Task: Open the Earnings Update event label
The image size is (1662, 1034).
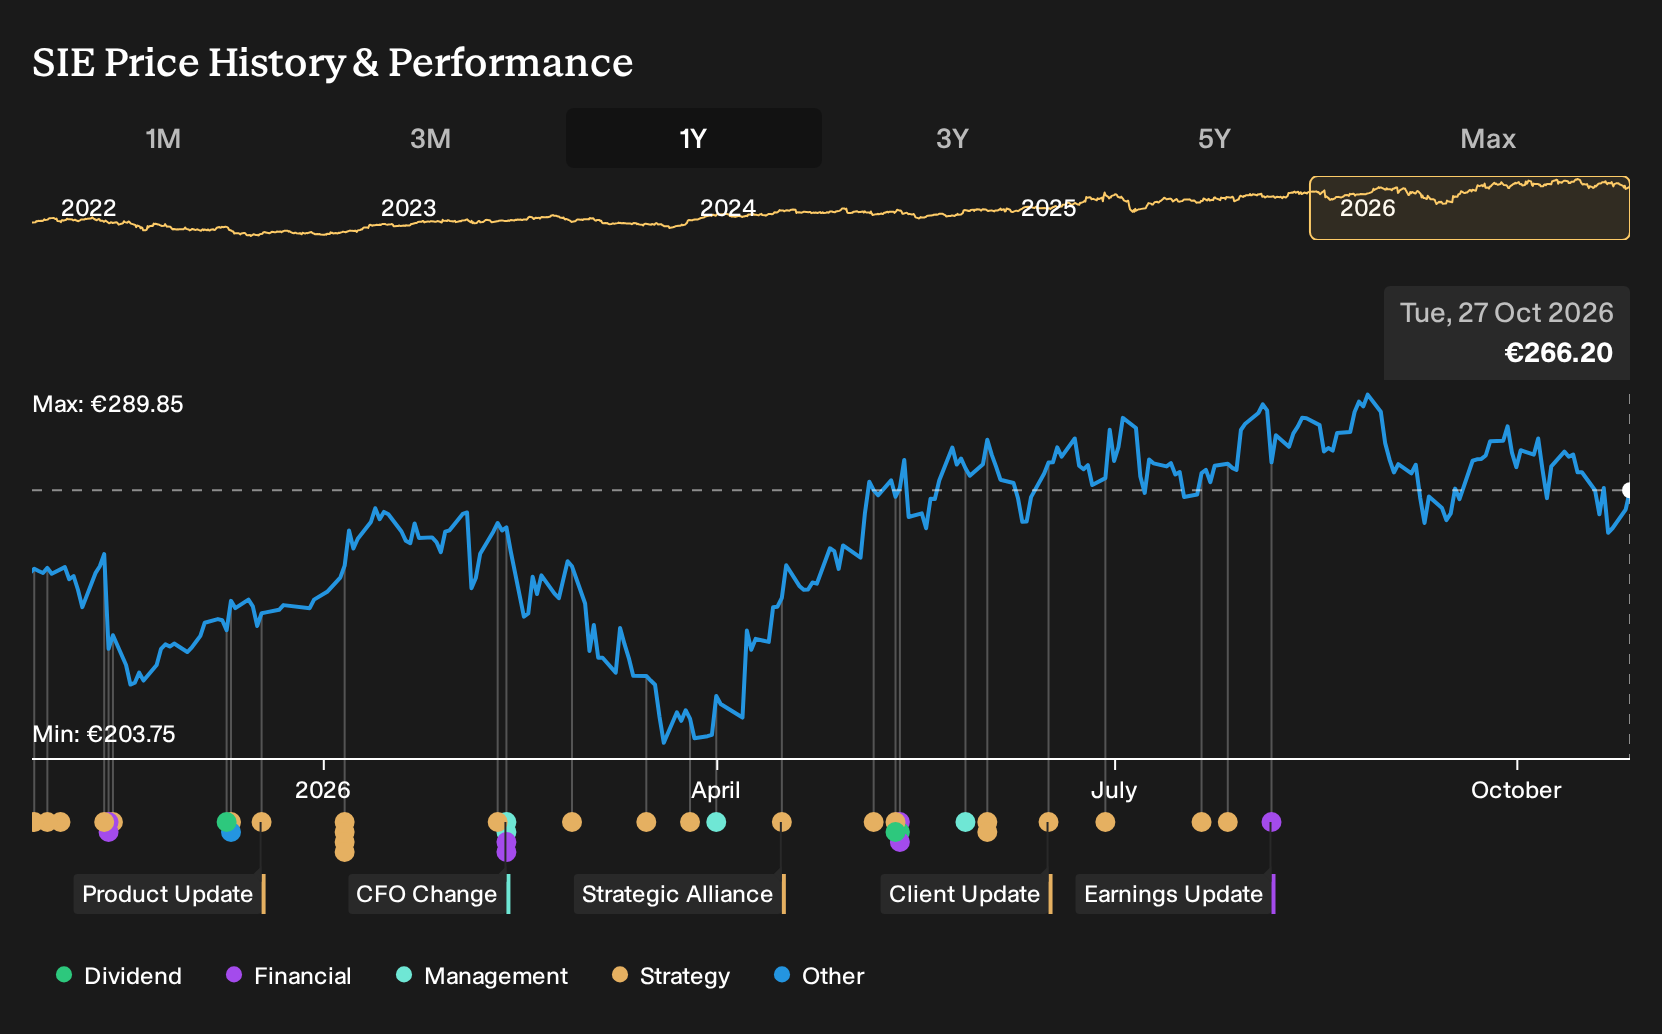Action: pyautogui.click(x=1175, y=894)
